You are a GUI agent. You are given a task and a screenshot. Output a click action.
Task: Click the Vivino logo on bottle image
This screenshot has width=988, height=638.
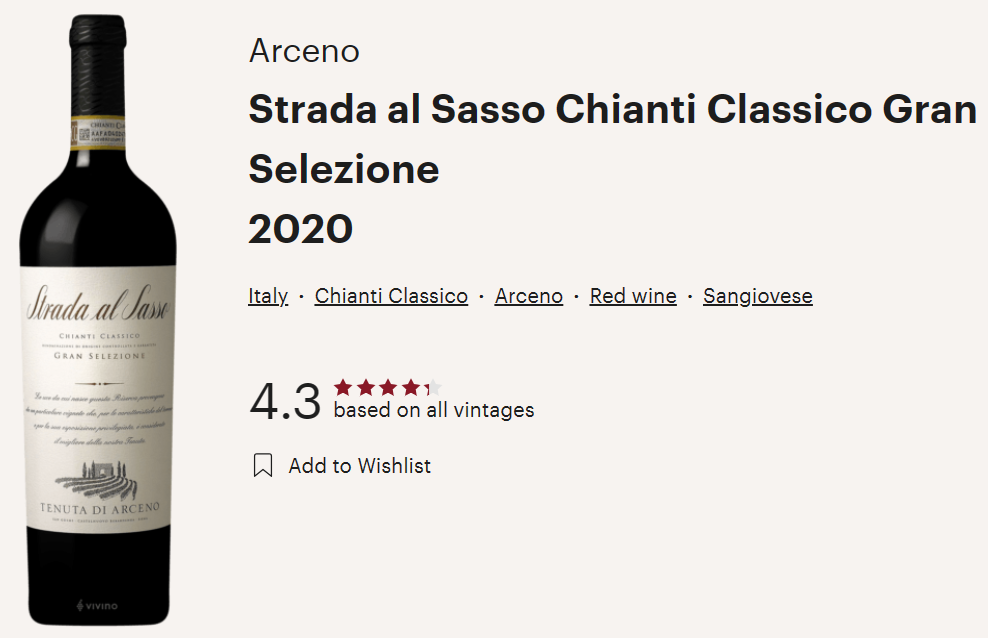point(97,606)
